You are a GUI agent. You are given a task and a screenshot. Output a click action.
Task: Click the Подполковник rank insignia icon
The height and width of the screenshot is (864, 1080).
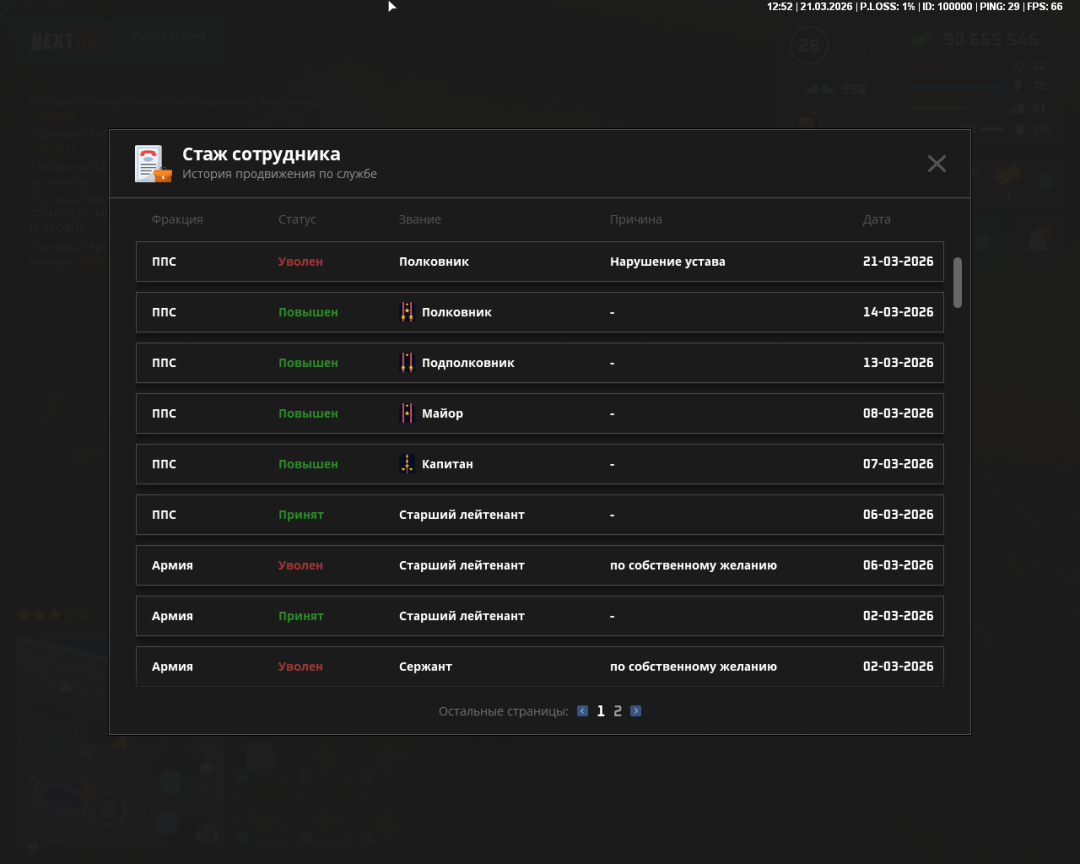click(407, 363)
